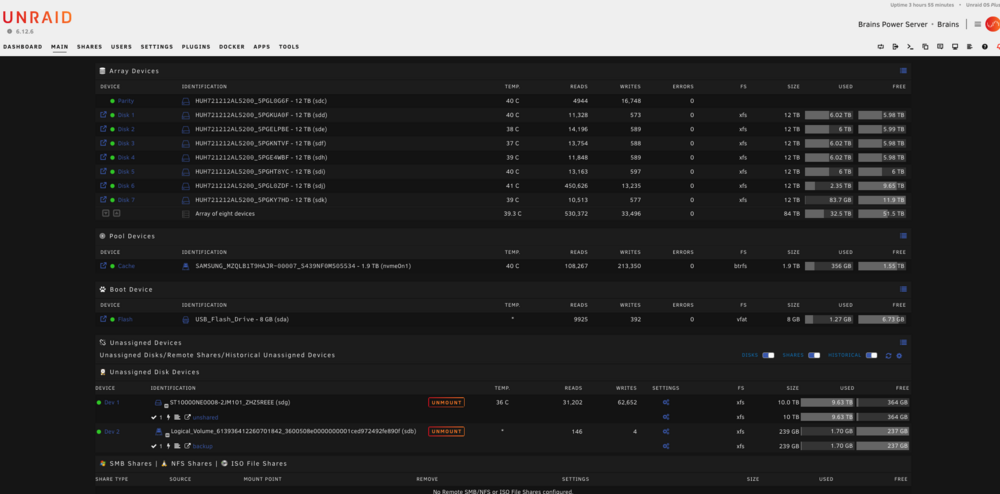Open the Tools tab
This screenshot has height=494, width=1000.
click(x=288, y=47)
